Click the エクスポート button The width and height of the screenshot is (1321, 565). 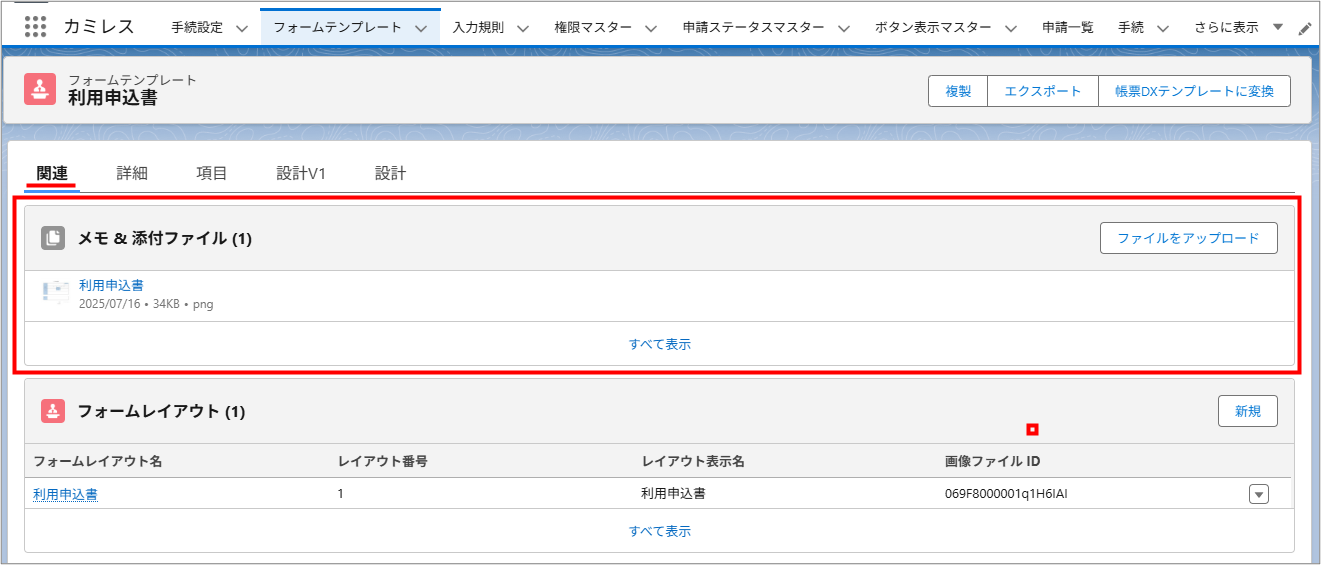1042,91
